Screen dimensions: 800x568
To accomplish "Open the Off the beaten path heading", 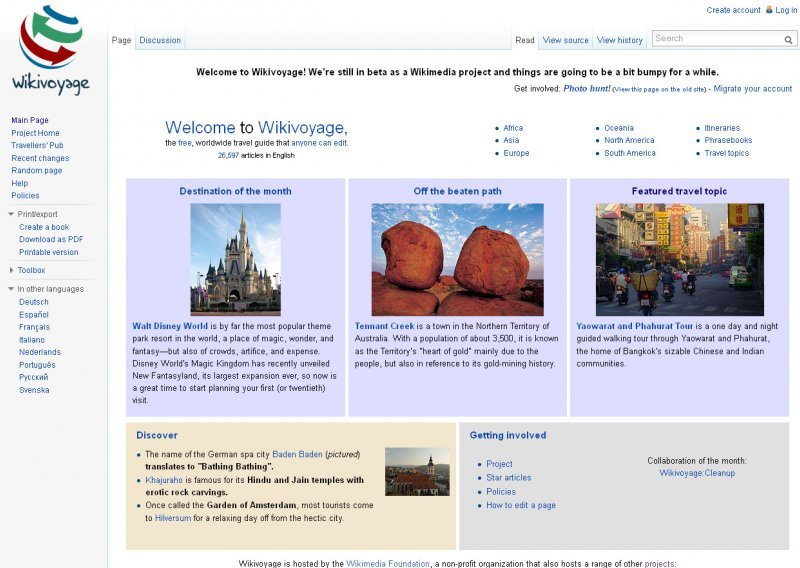I will [458, 191].
